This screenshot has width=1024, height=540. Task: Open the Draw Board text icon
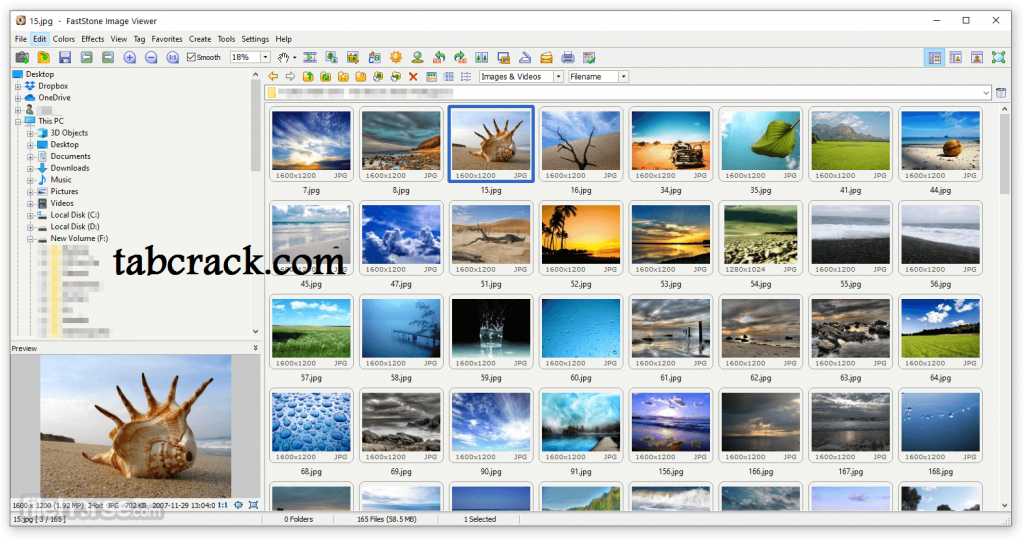tap(374, 57)
